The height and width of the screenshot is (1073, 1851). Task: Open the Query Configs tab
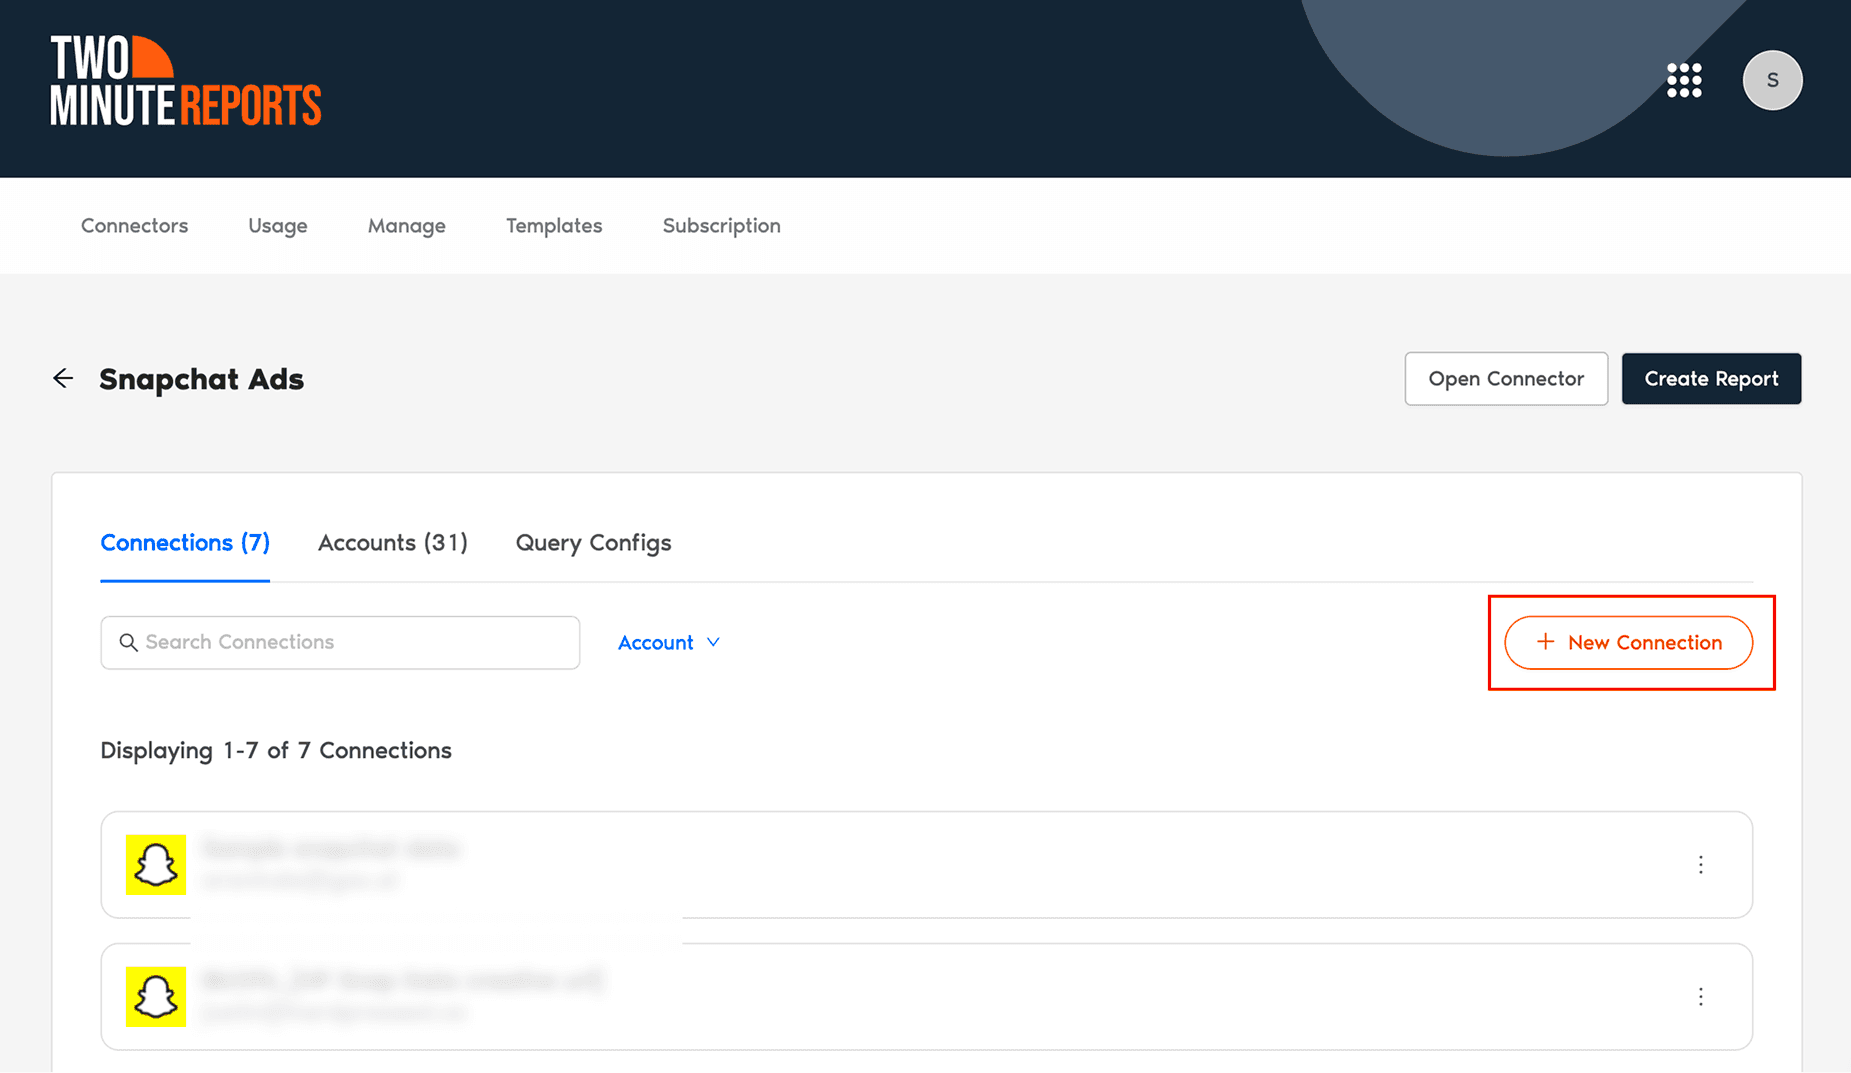pos(593,542)
